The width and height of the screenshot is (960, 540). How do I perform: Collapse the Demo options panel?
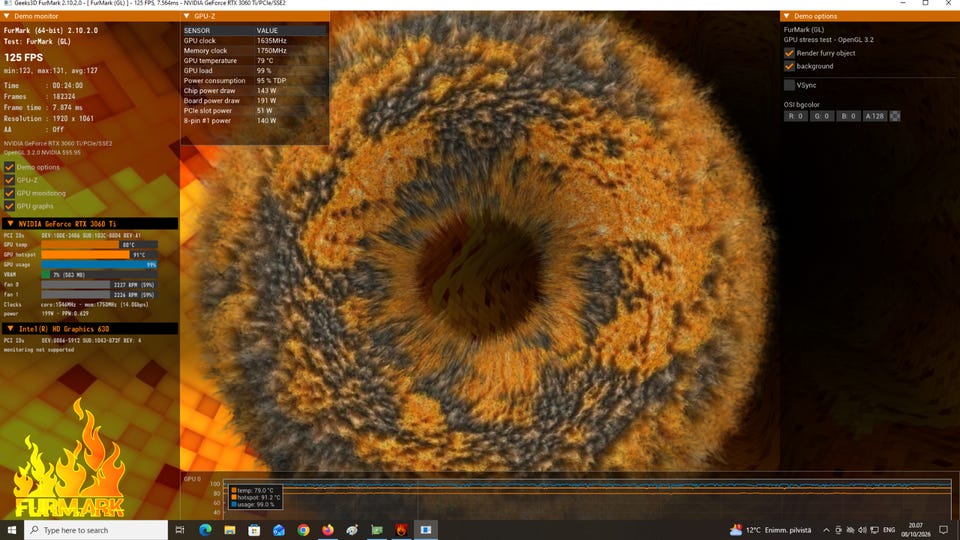(787, 16)
